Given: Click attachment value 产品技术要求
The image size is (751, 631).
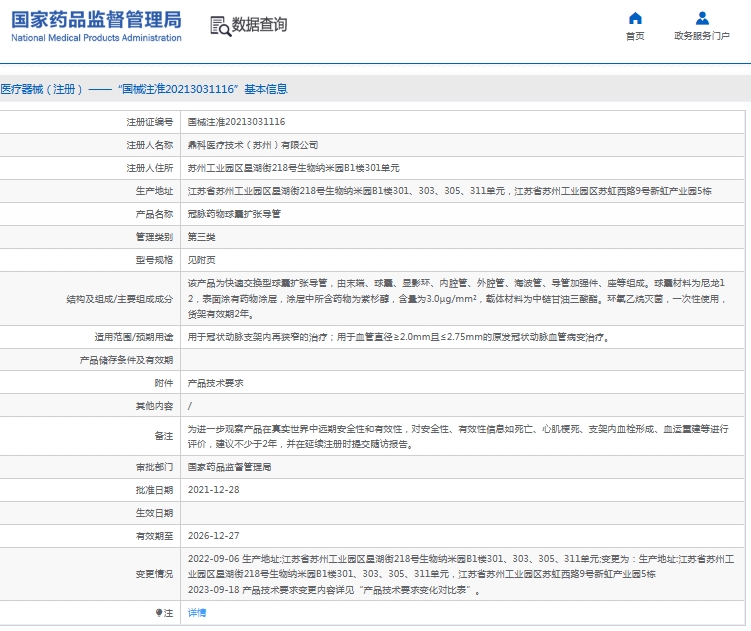Looking at the screenshot, I should point(216,383).
